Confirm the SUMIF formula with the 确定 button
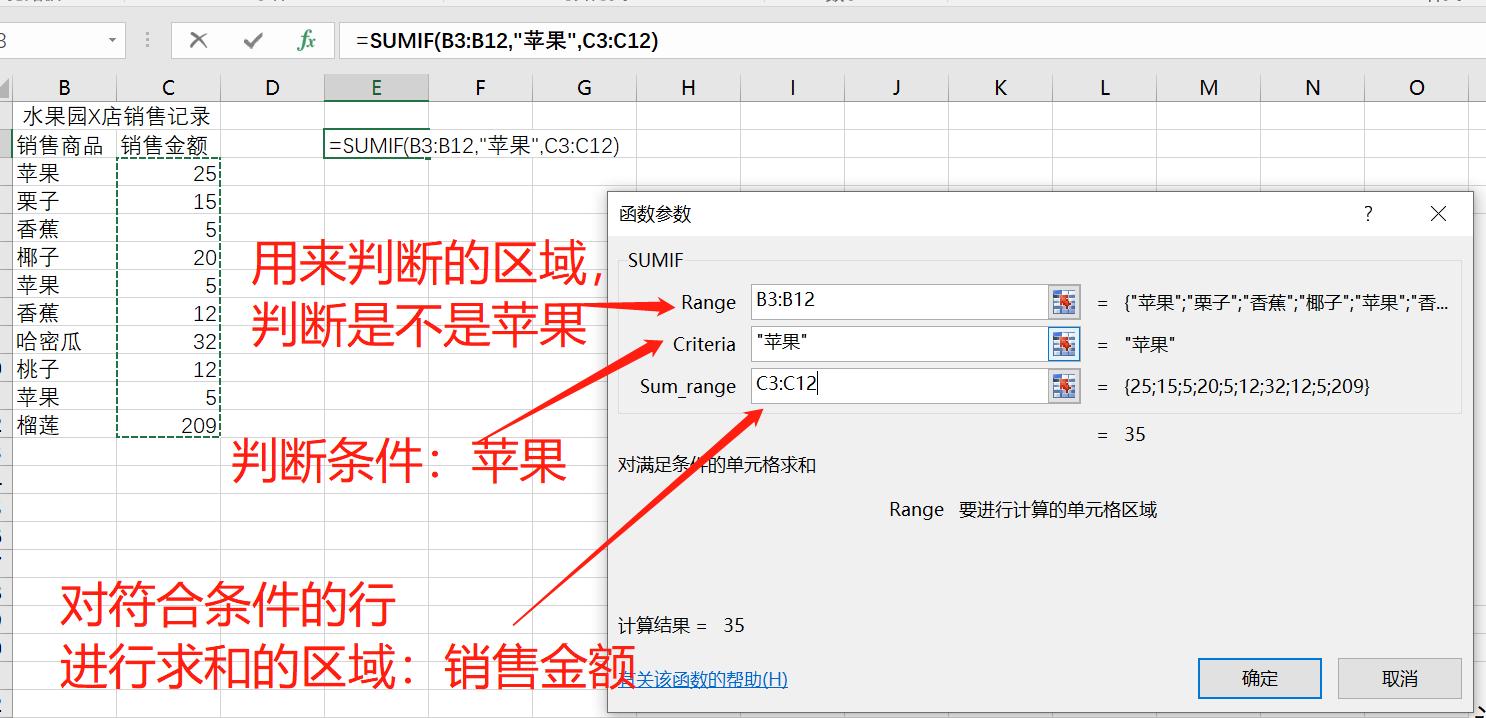 [x=1259, y=678]
